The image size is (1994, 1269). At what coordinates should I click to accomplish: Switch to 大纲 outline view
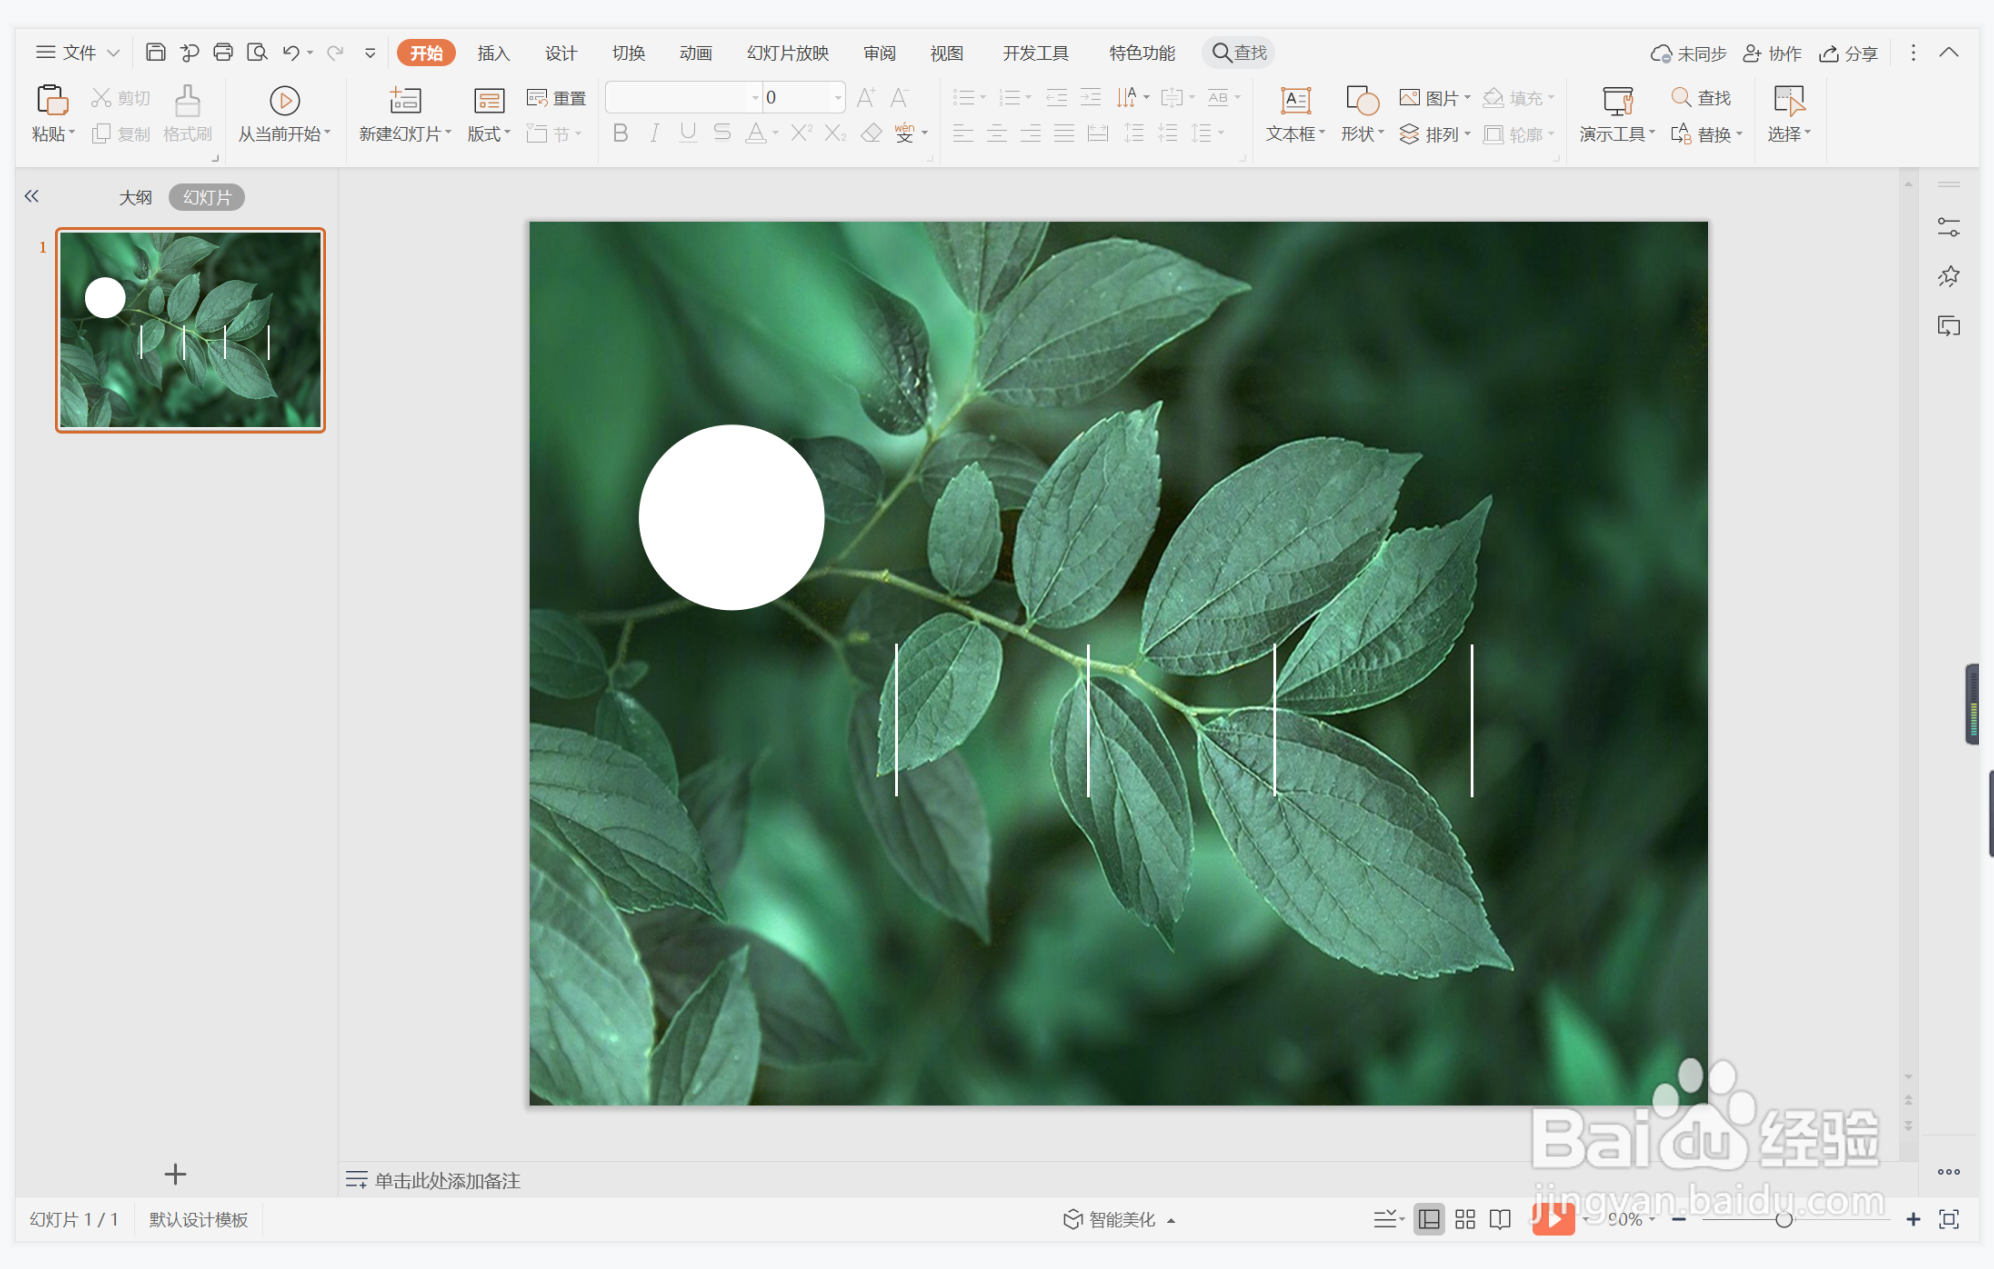click(135, 197)
